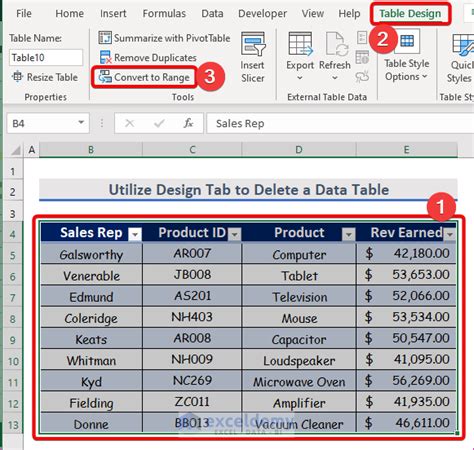
Task: Click the Table Name input field
Action: coord(46,58)
